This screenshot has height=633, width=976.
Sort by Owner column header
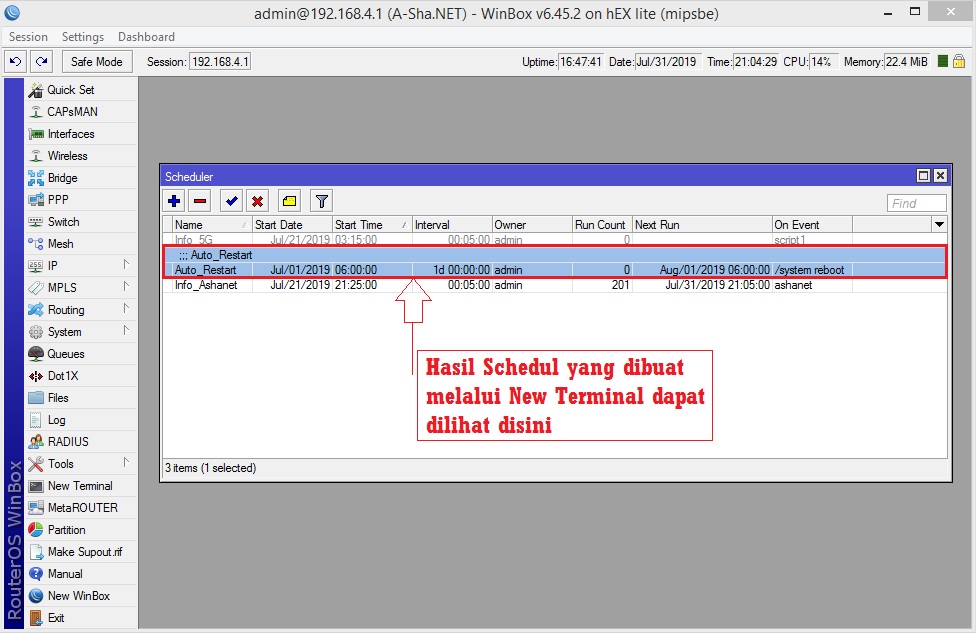pos(532,225)
